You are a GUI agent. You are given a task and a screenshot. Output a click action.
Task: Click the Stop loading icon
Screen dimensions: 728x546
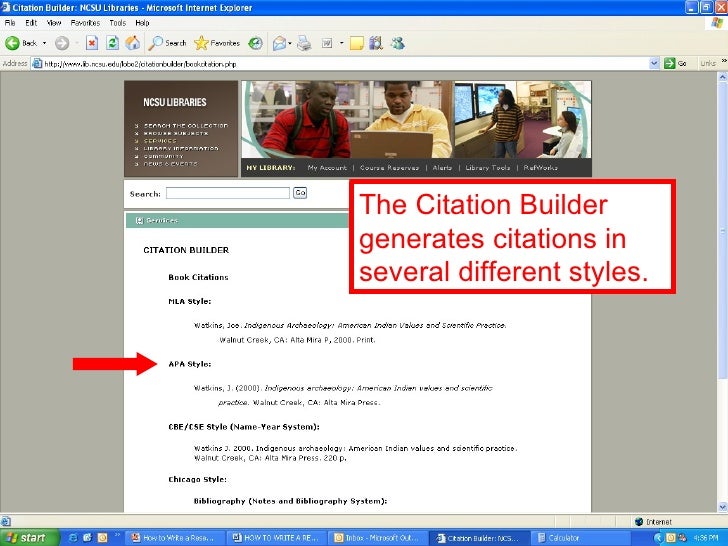(x=91, y=43)
